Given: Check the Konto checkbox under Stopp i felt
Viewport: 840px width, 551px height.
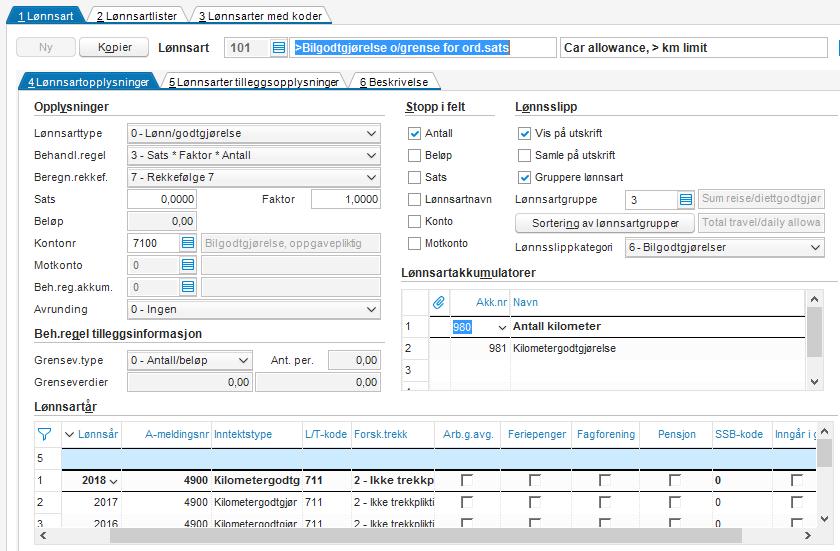Looking at the screenshot, I should click(414, 221).
